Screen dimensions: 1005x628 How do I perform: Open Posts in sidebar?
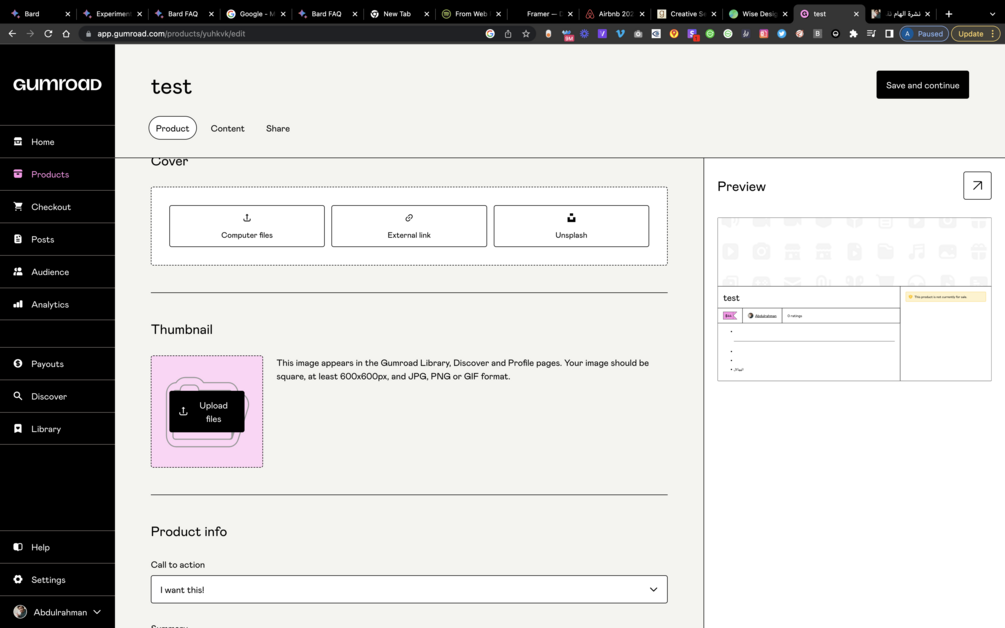[57, 240]
